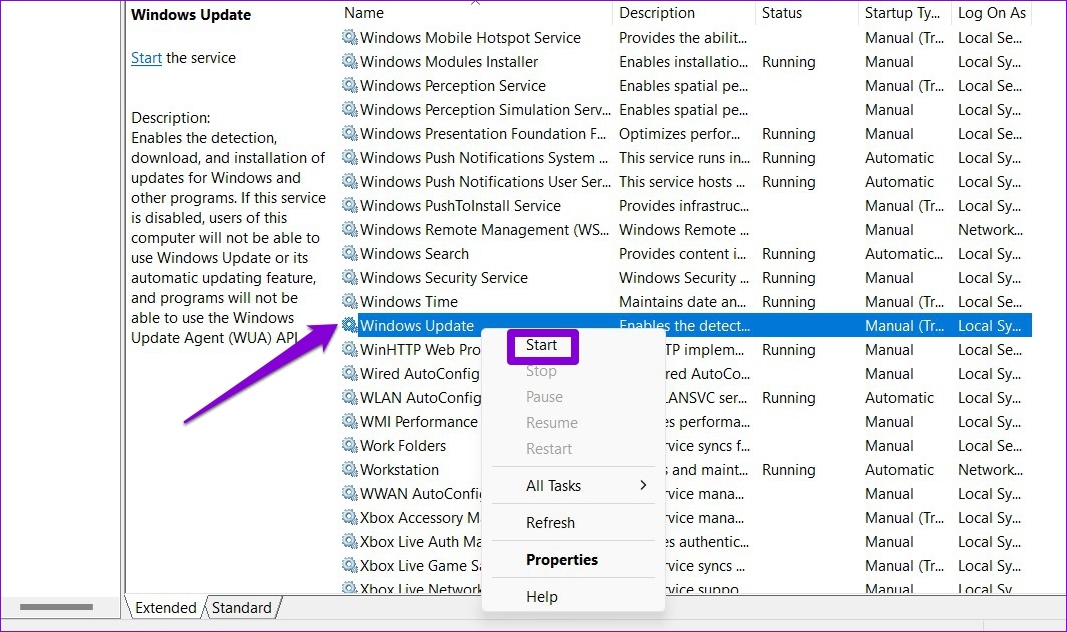The image size is (1067, 632).
Task: Click Windows Push Notifications User Service gear icon
Action: point(350,182)
